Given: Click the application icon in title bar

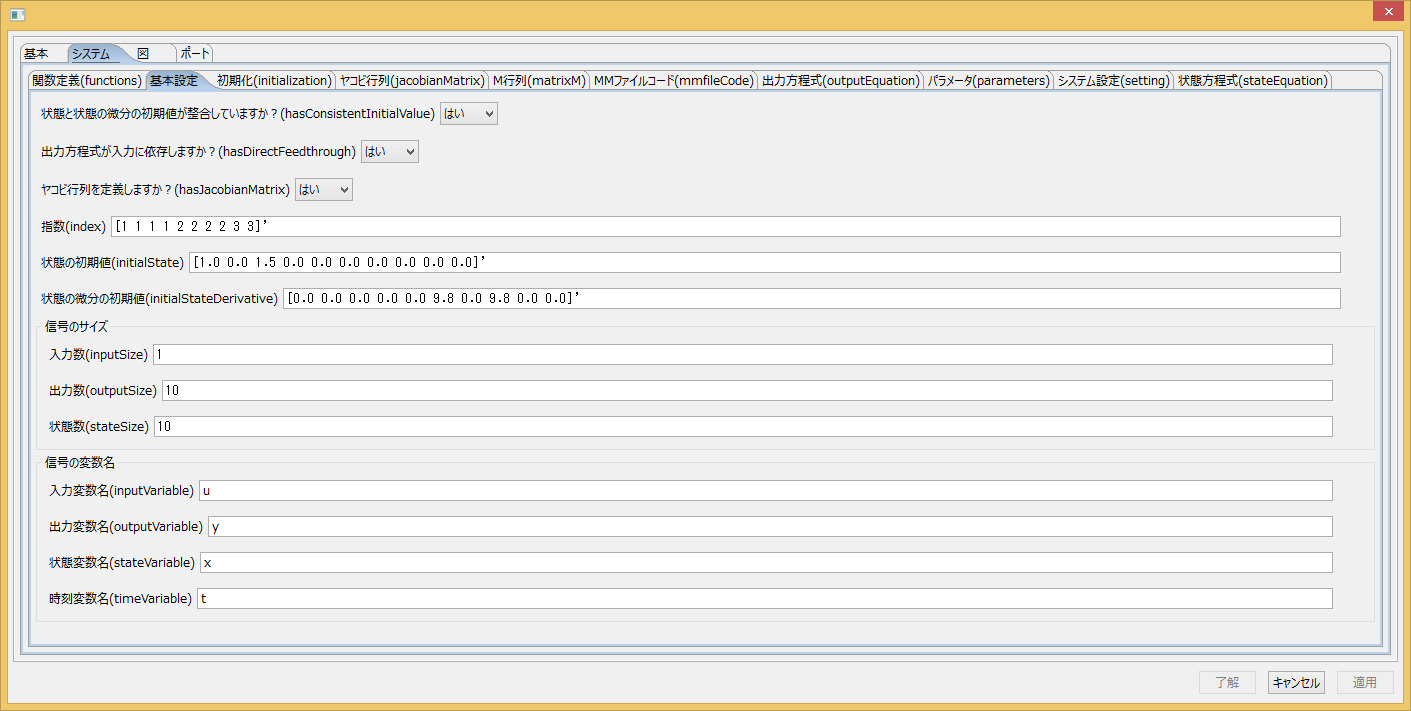Looking at the screenshot, I should pyautogui.click(x=17, y=13).
